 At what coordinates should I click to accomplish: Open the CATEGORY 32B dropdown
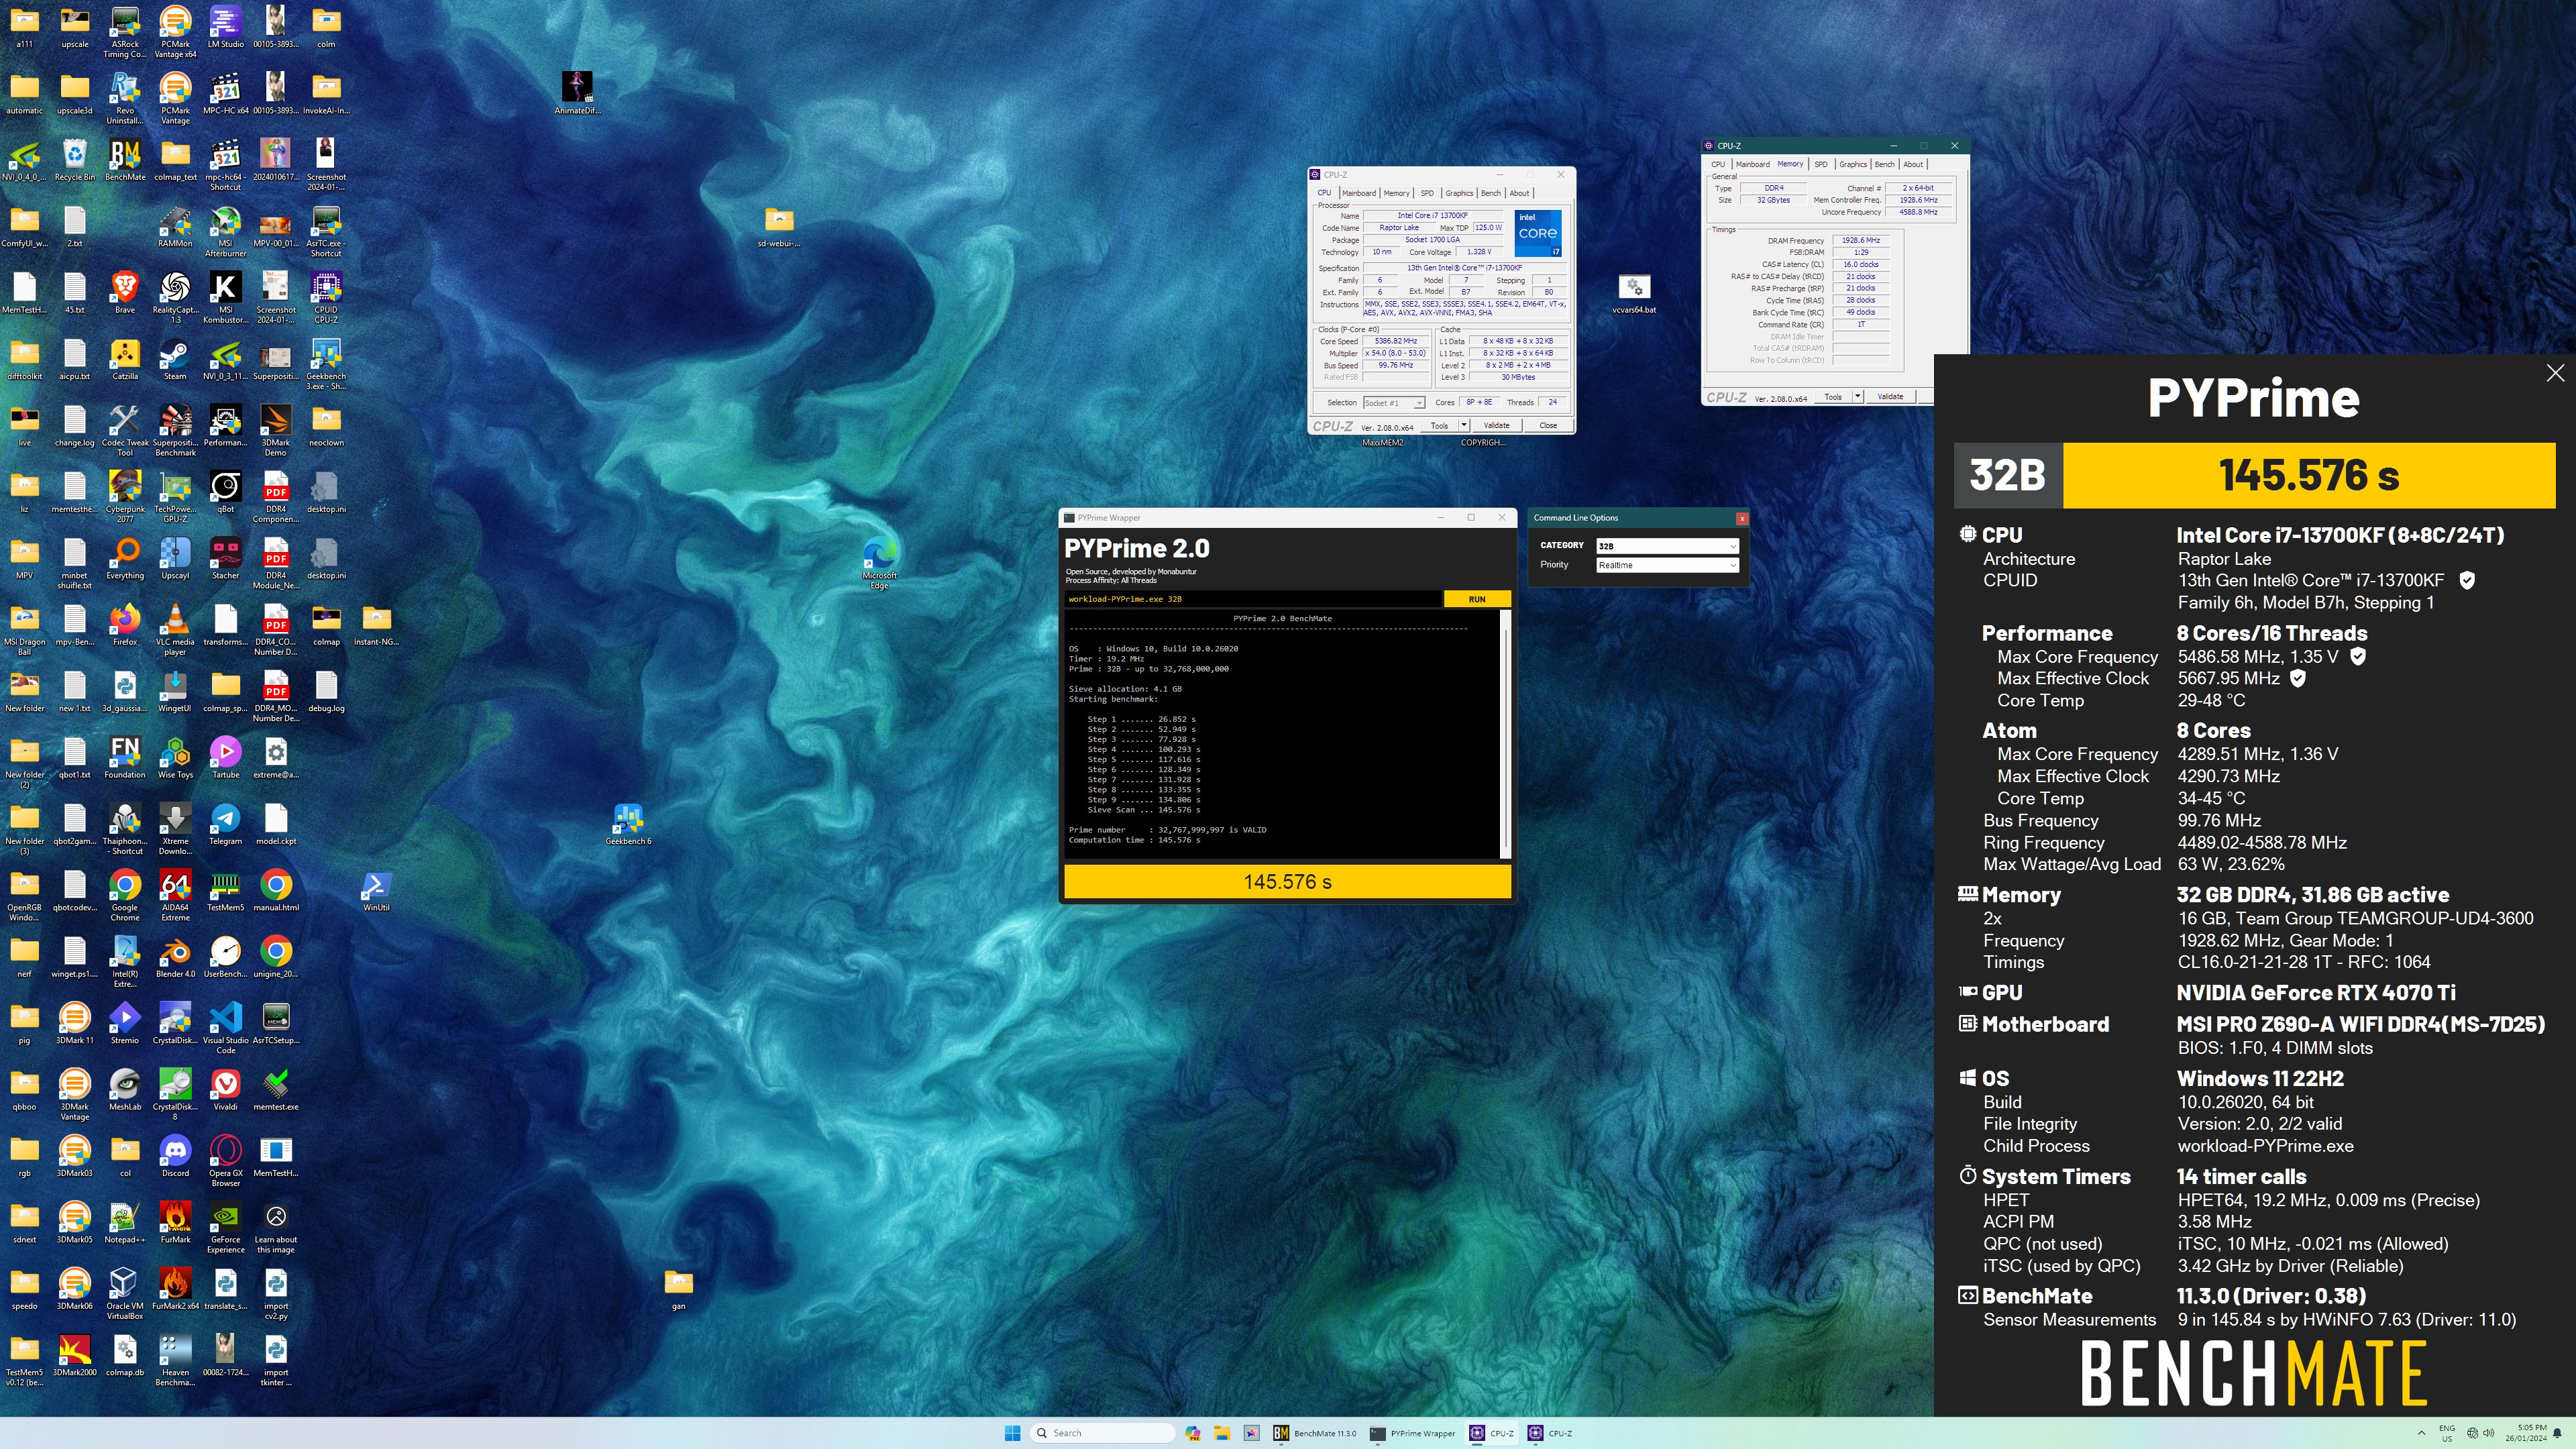[x=1667, y=546]
